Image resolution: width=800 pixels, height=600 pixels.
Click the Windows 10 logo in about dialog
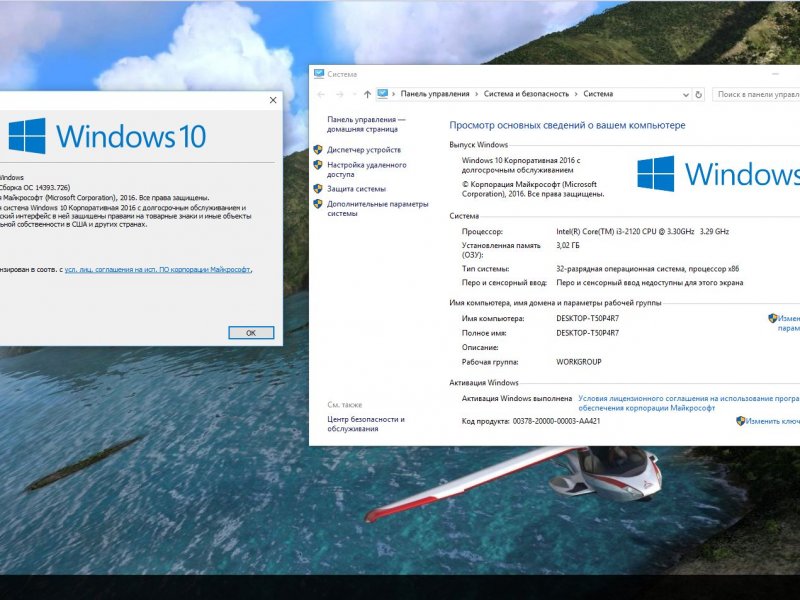(x=107, y=136)
